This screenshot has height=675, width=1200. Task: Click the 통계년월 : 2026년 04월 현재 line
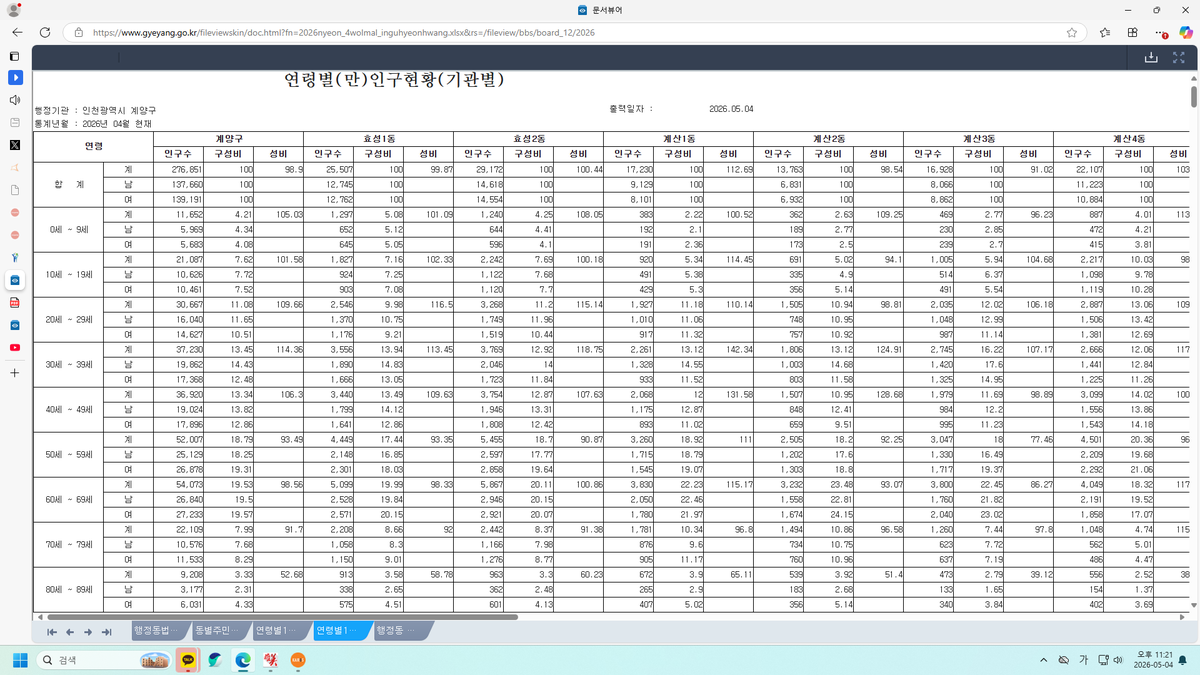92,123
